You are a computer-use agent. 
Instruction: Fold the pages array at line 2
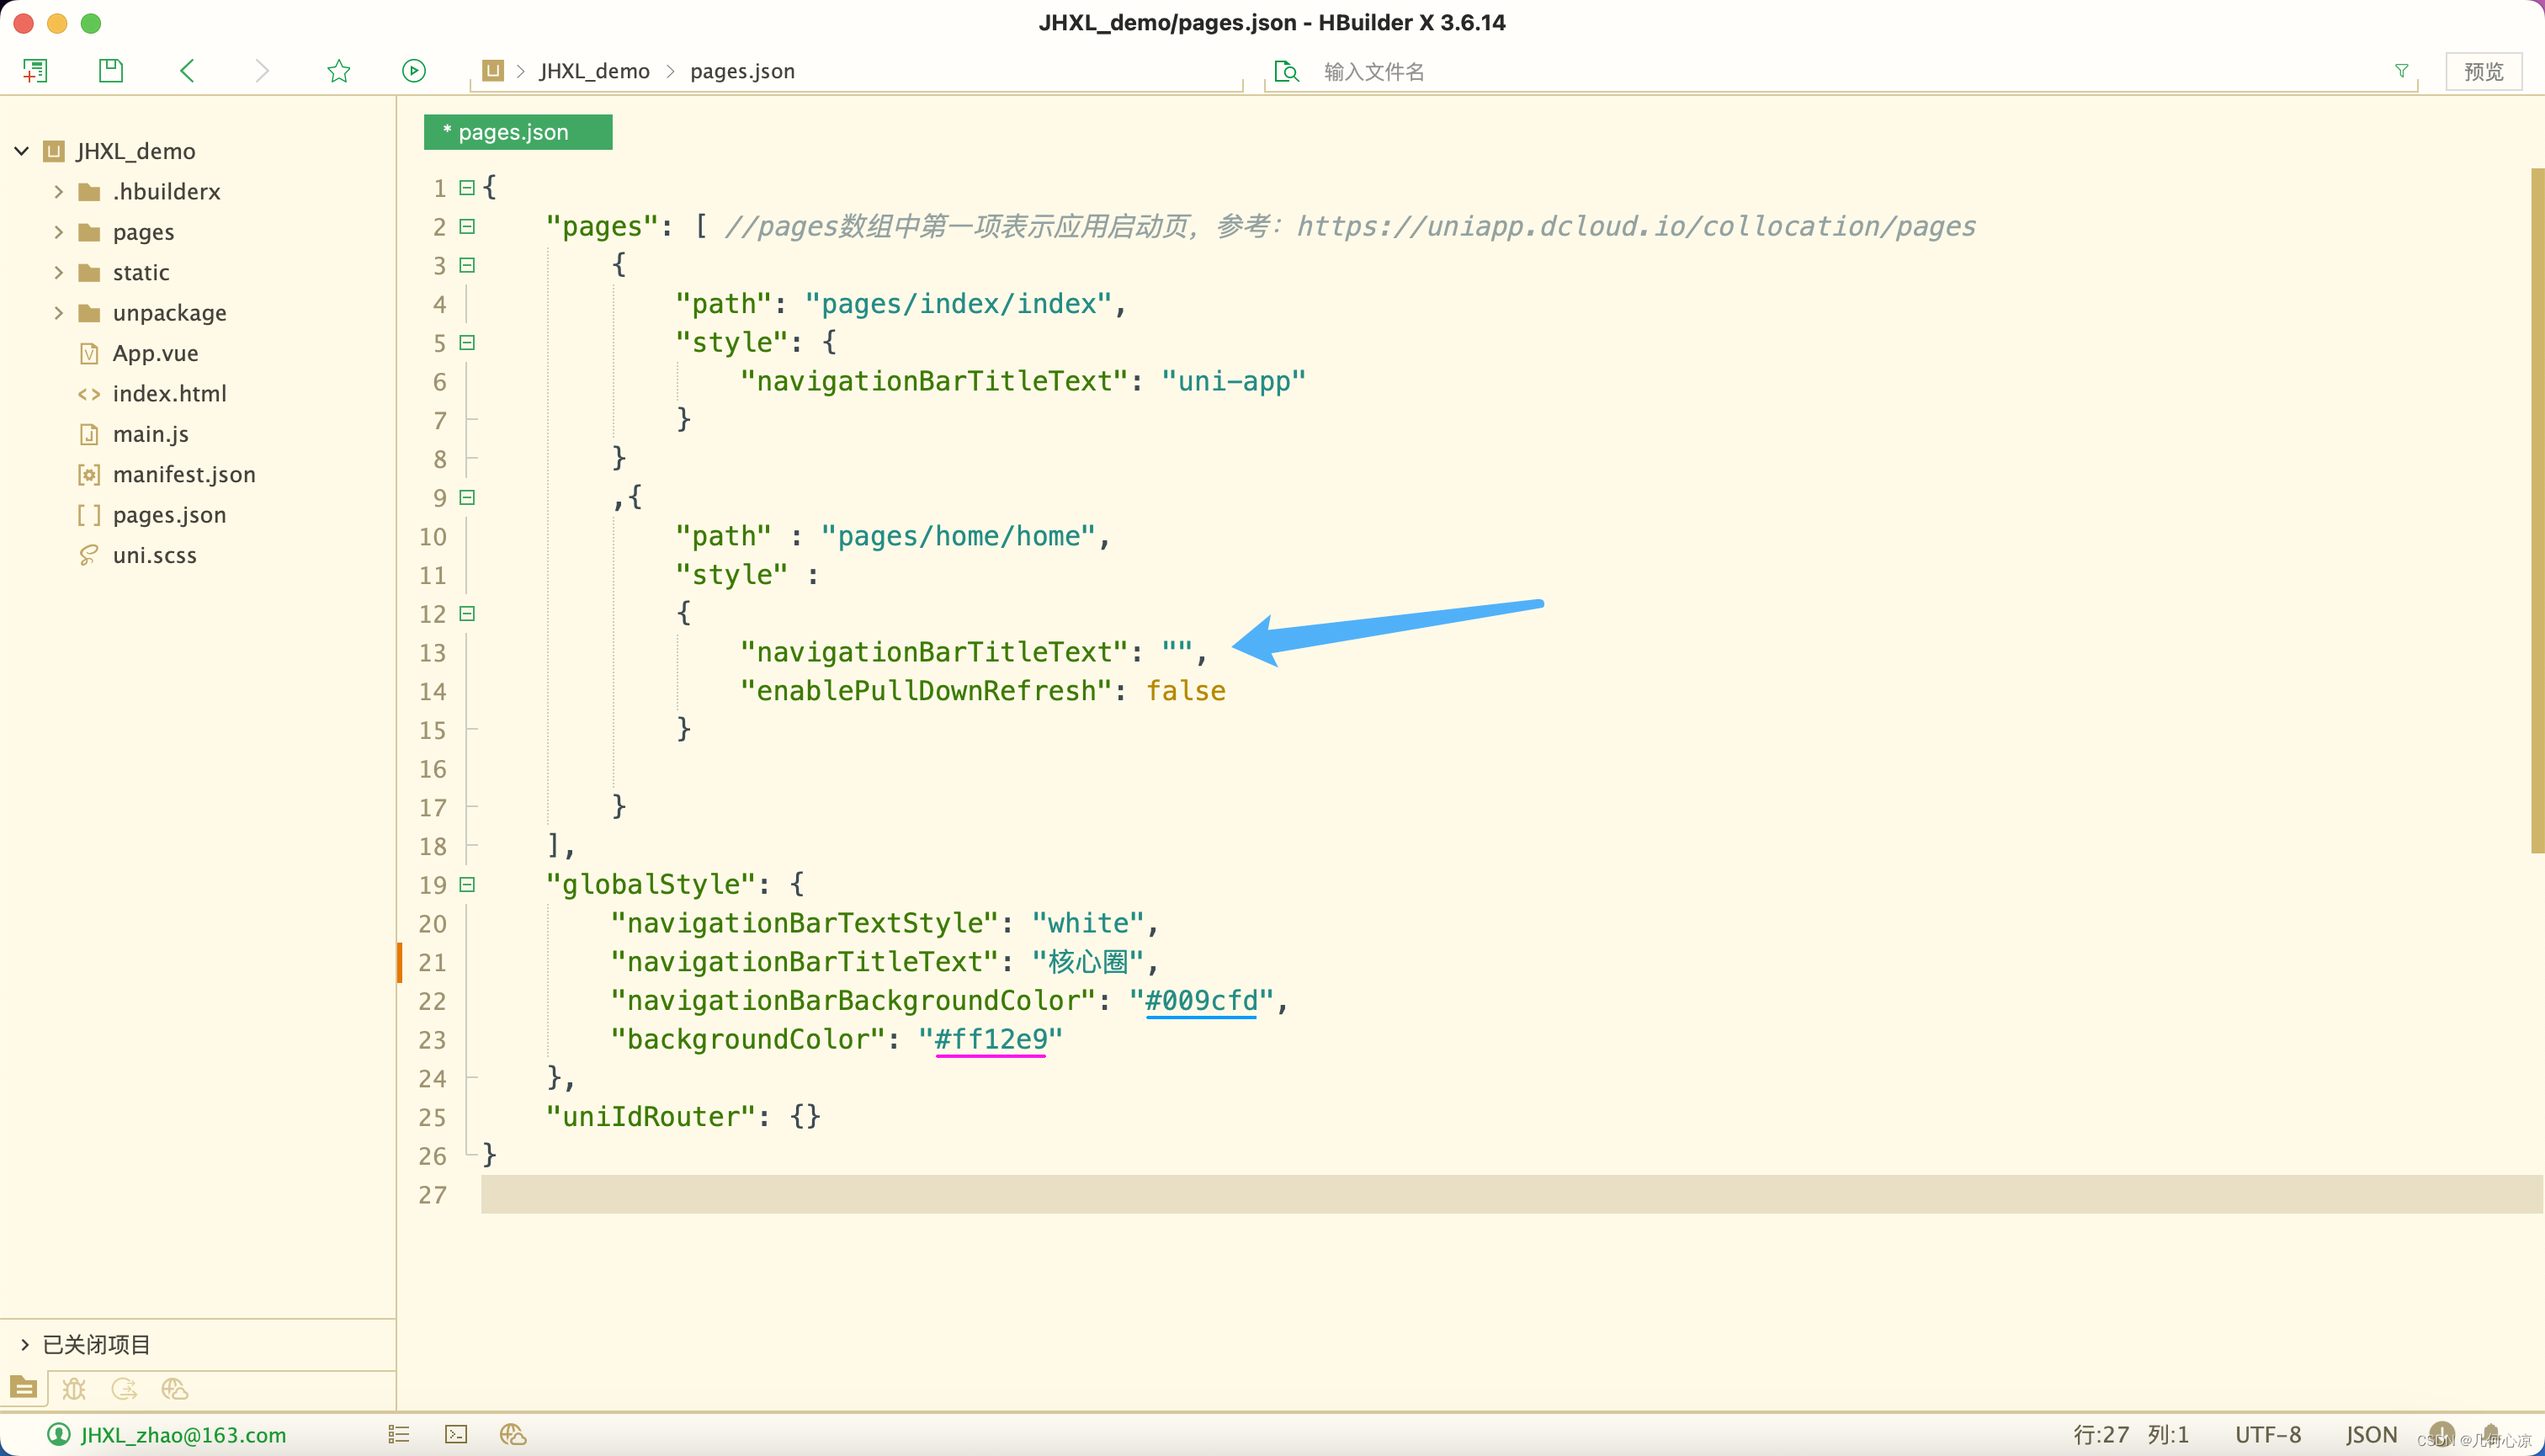pyautogui.click(x=467, y=226)
